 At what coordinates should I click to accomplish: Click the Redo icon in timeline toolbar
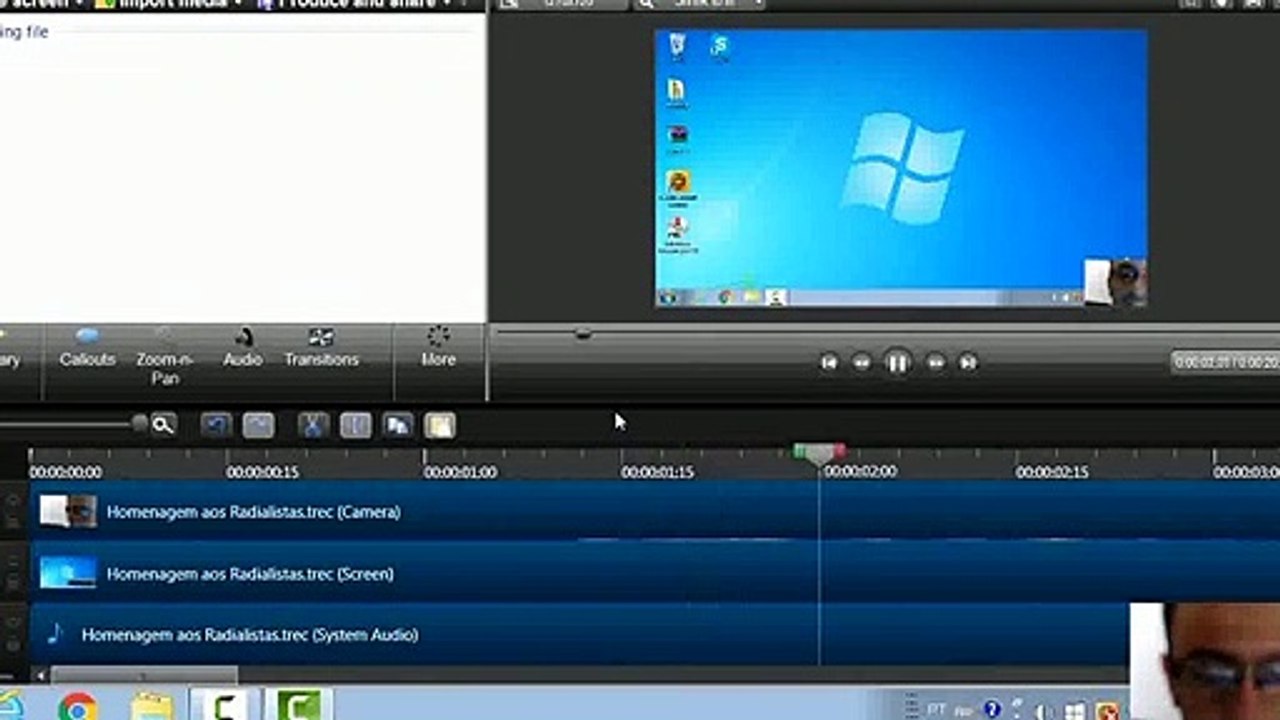258,425
